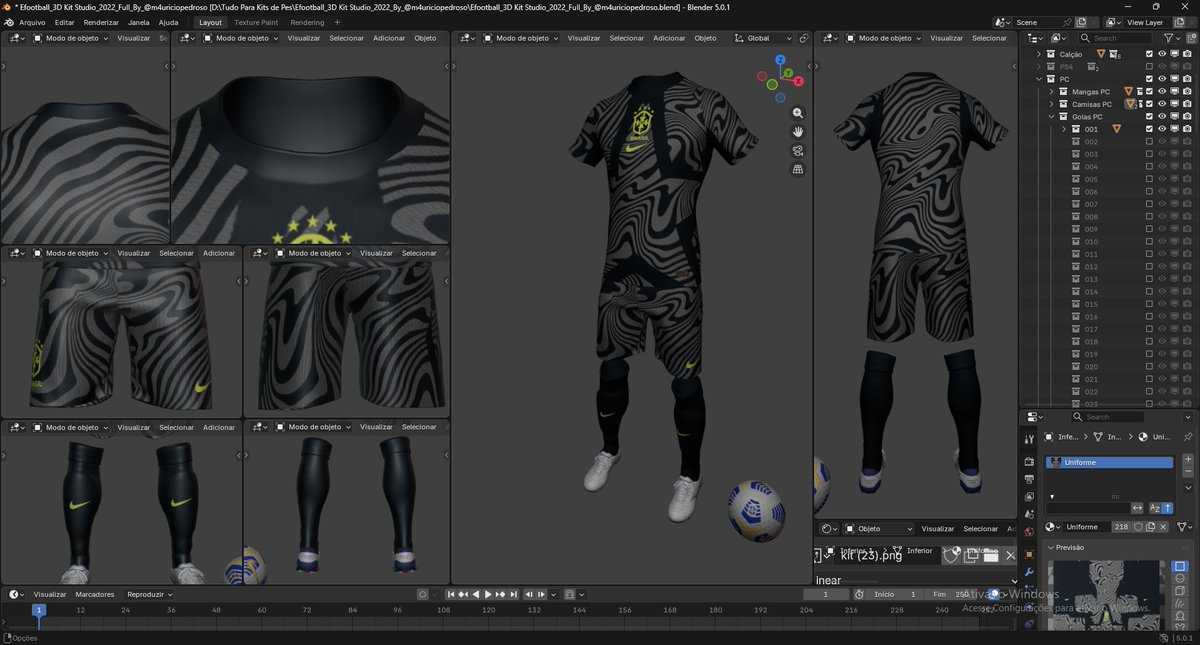Select sphere preview shape icon
This screenshot has height=645, width=1200.
1180,579
